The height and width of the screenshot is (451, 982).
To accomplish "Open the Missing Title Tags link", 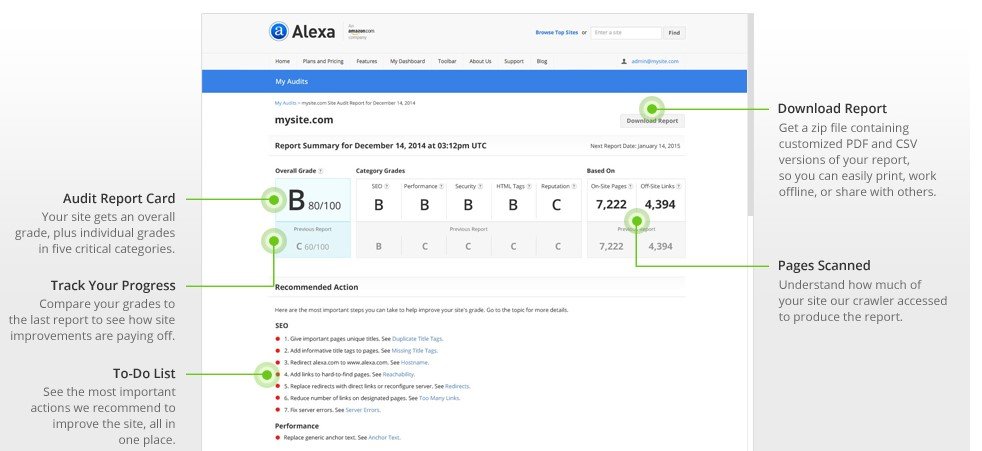I will point(415,351).
